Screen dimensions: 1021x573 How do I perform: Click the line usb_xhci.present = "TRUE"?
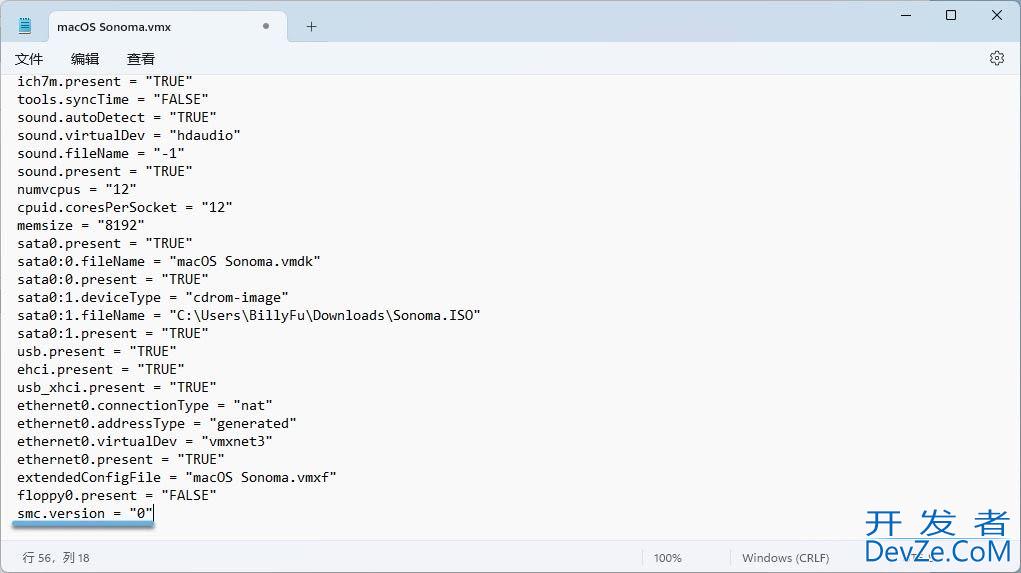[117, 387]
